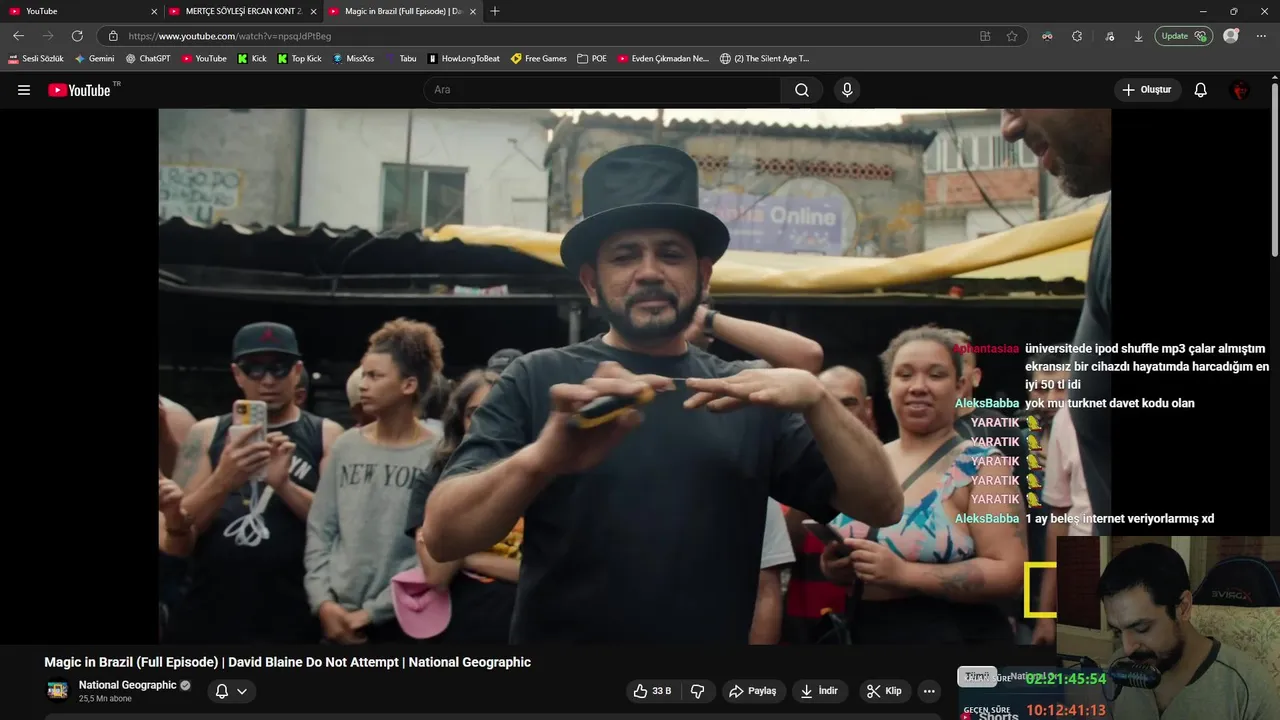
Task: Click the Oluştur create button
Action: click(x=1147, y=90)
